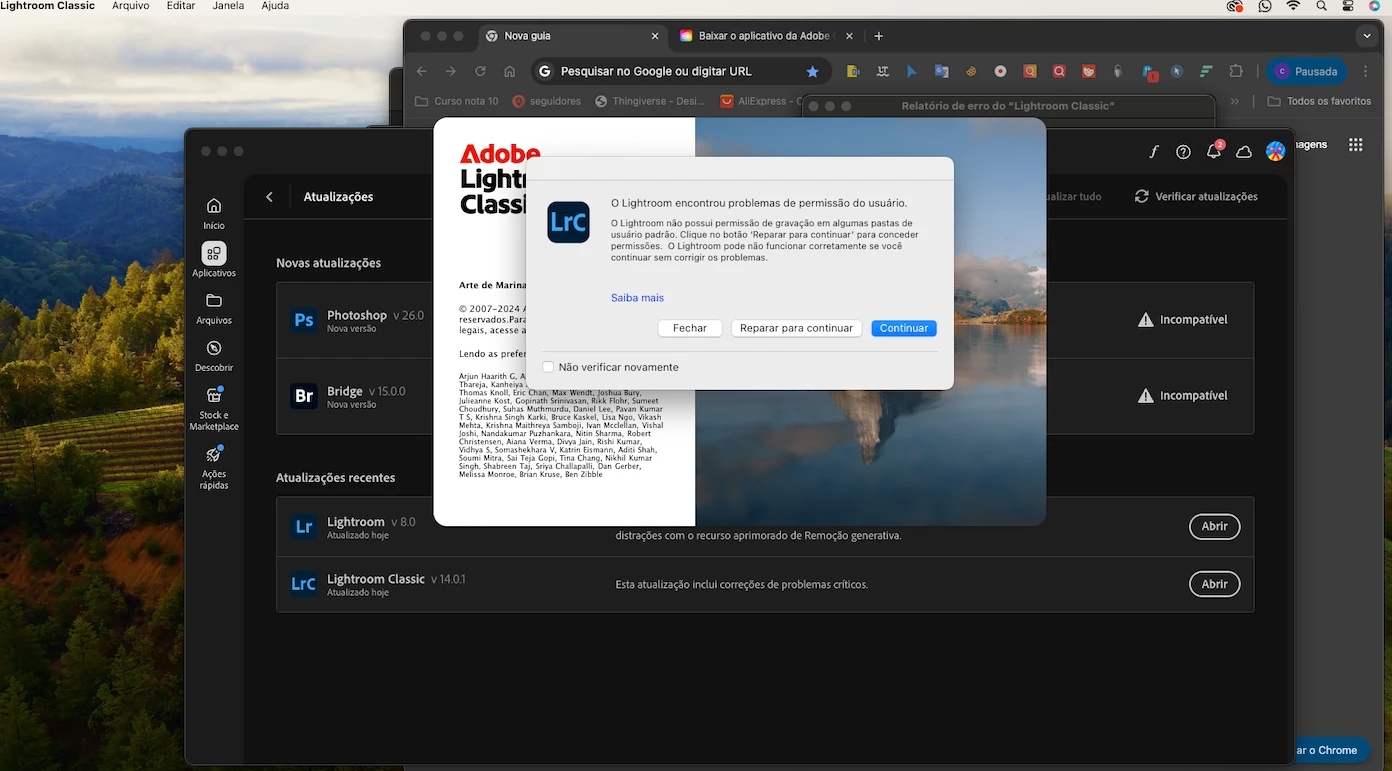Open AliExpress bookmark
The height and width of the screenshot is (771, 1392).
pyautogui.click(x=762, y=101)
